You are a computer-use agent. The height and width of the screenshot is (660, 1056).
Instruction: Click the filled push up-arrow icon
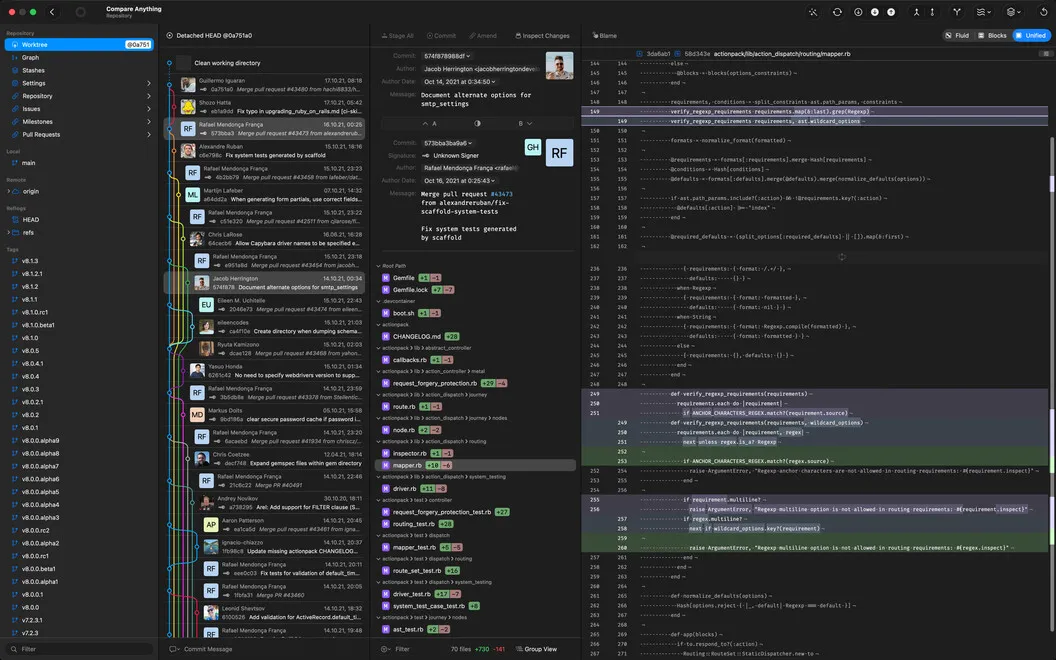click(x=891, y=12)
